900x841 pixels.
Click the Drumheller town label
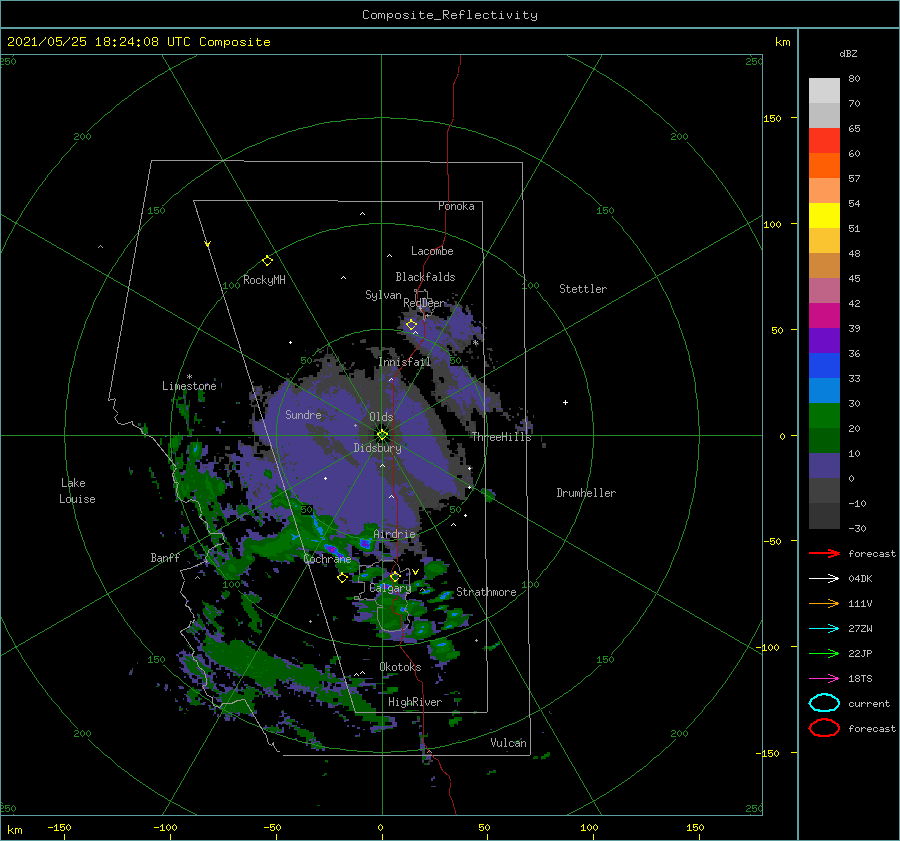point(586,493)
